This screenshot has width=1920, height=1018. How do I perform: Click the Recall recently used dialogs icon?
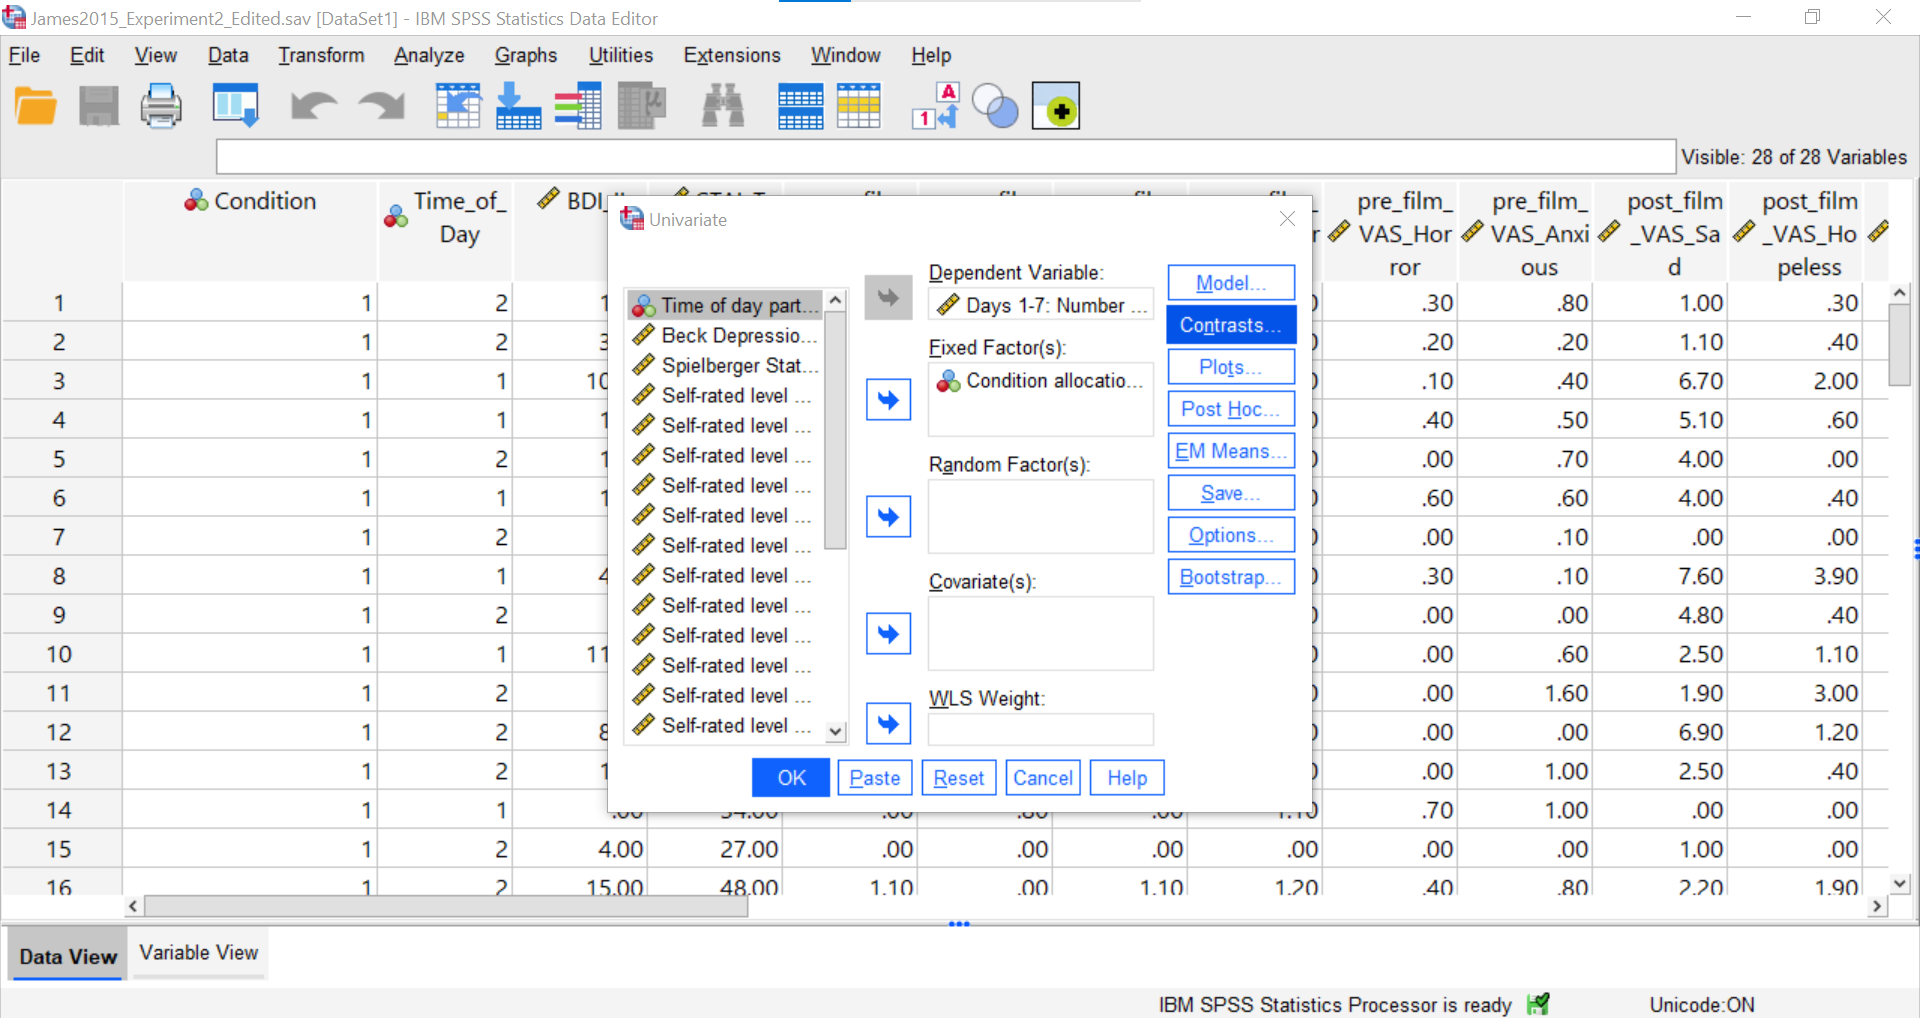[236, 106]
